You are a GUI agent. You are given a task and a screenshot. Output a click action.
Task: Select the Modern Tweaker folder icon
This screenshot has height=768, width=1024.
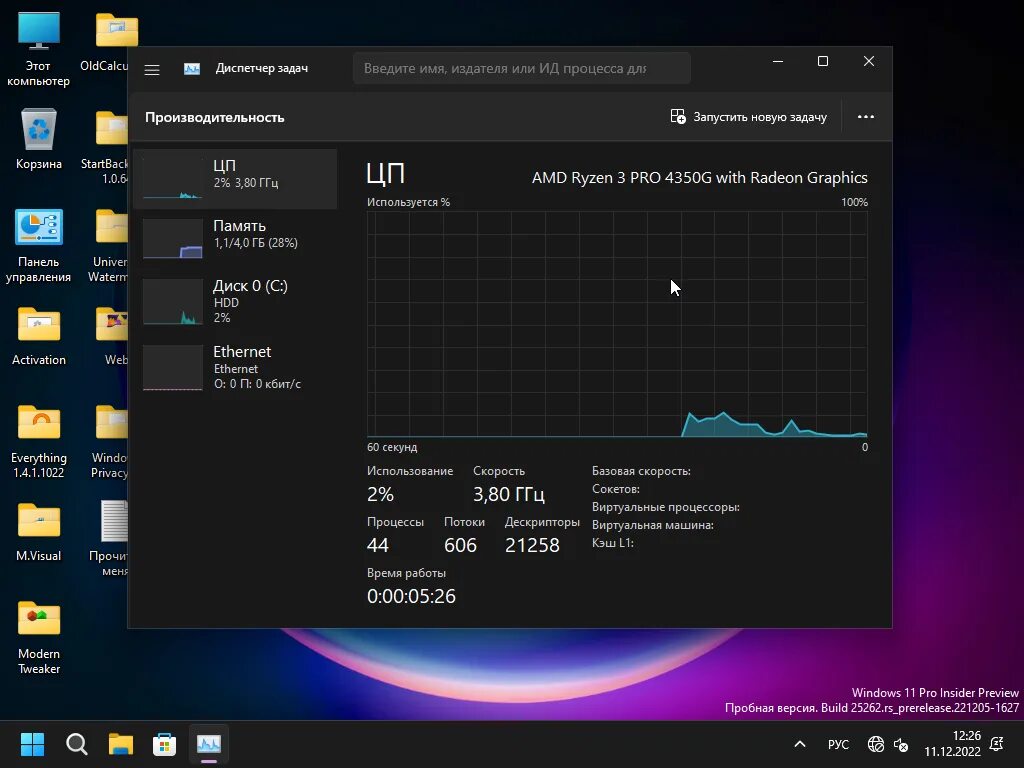click(x=39, y=638)
